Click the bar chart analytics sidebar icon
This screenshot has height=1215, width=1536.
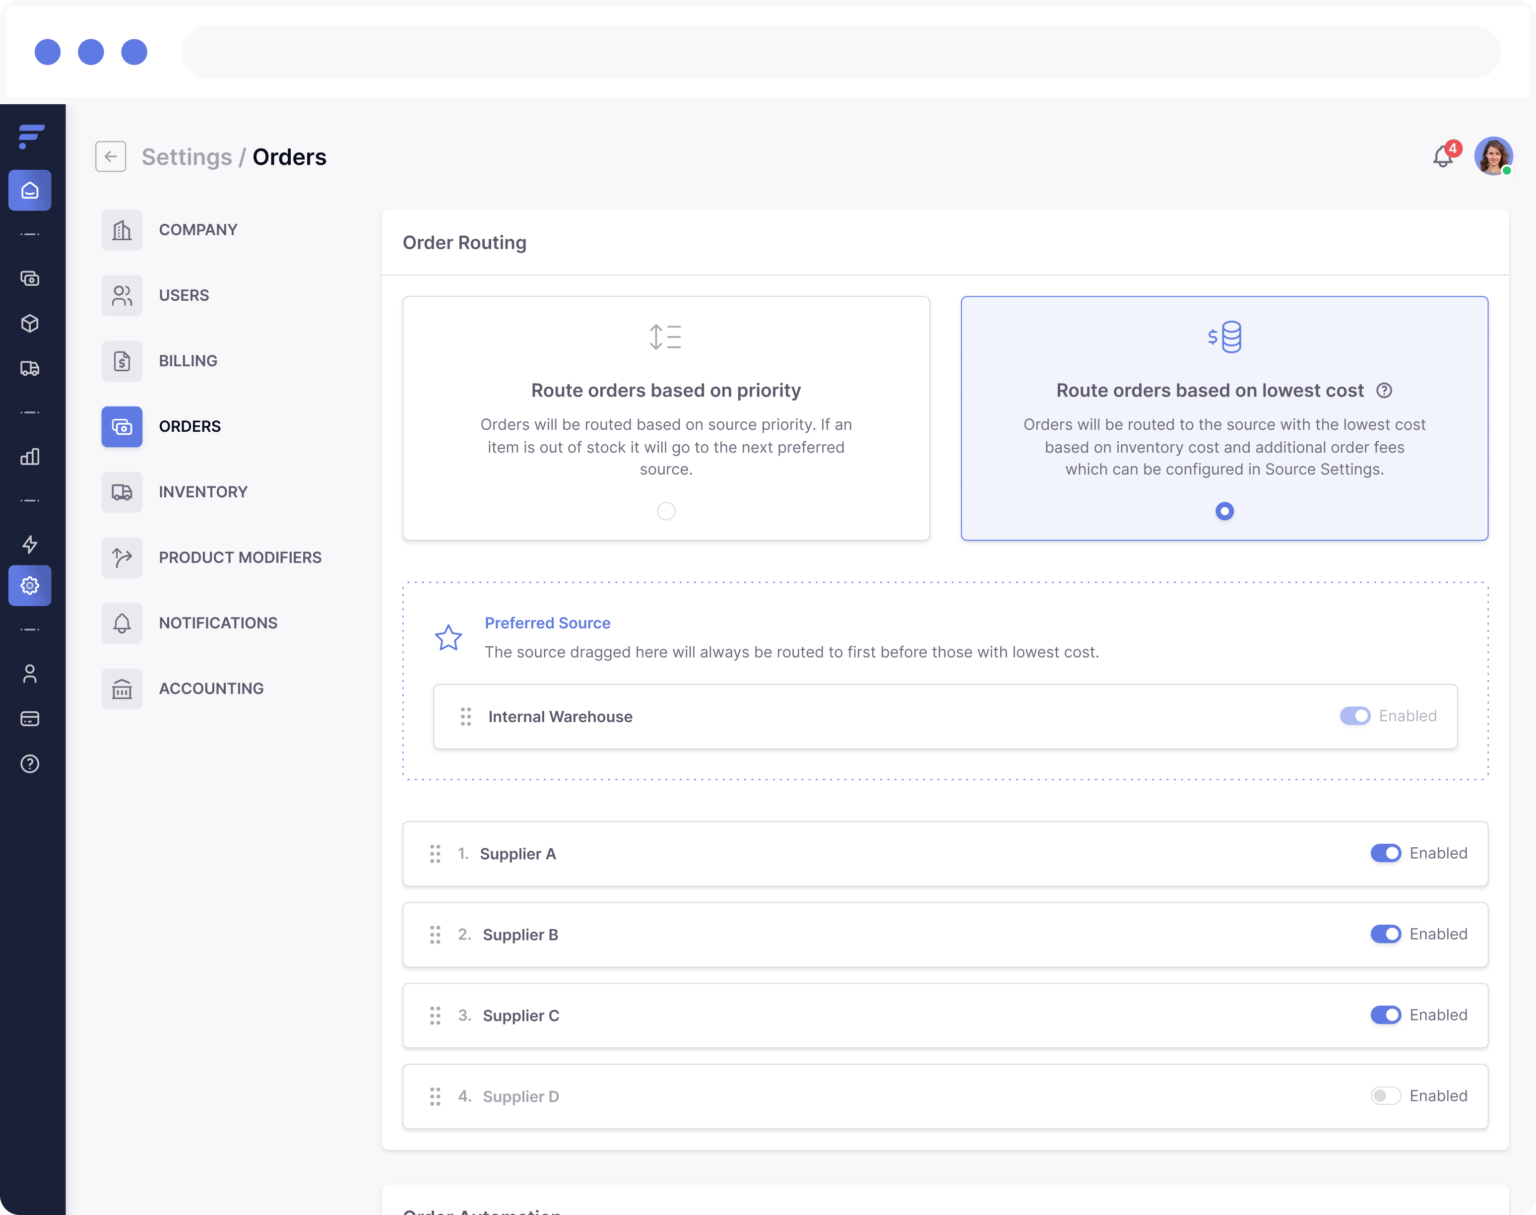(x=30, y=456)
